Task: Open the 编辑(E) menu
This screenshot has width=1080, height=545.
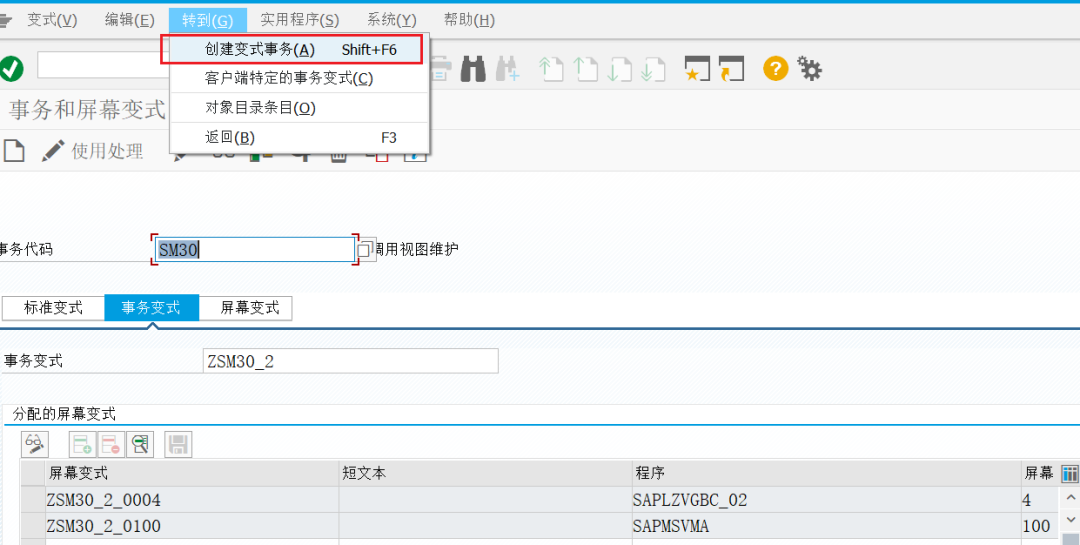Action: [x=129, y=20]
